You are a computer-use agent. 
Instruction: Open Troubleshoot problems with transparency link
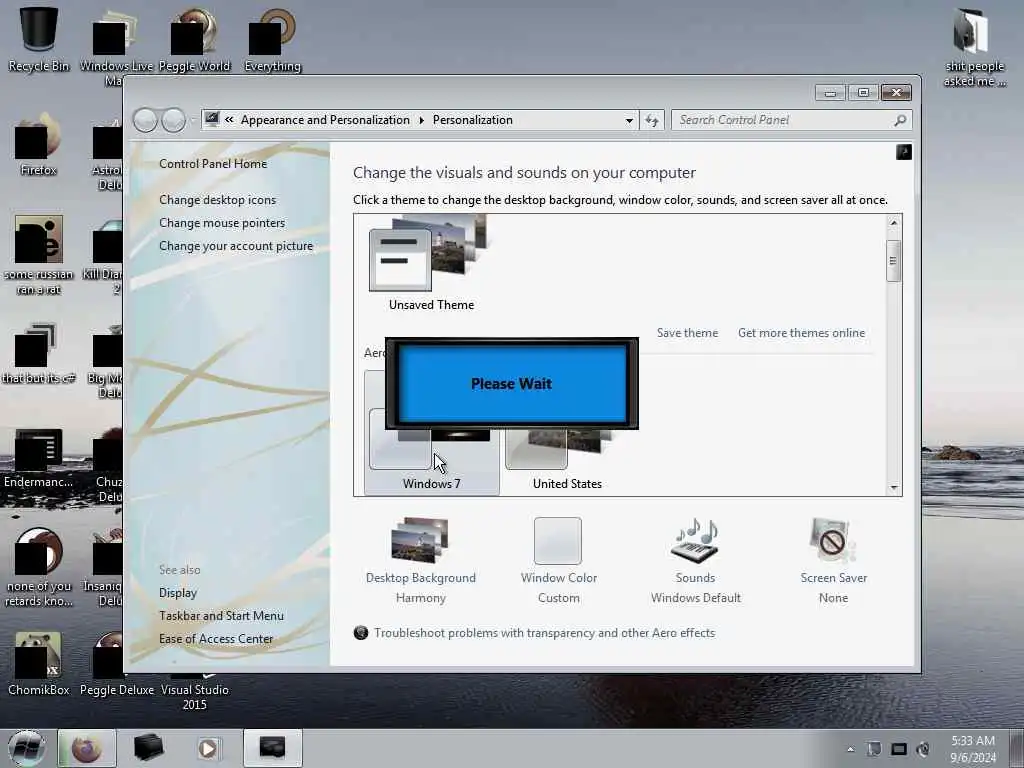click(x=544, y=633)
